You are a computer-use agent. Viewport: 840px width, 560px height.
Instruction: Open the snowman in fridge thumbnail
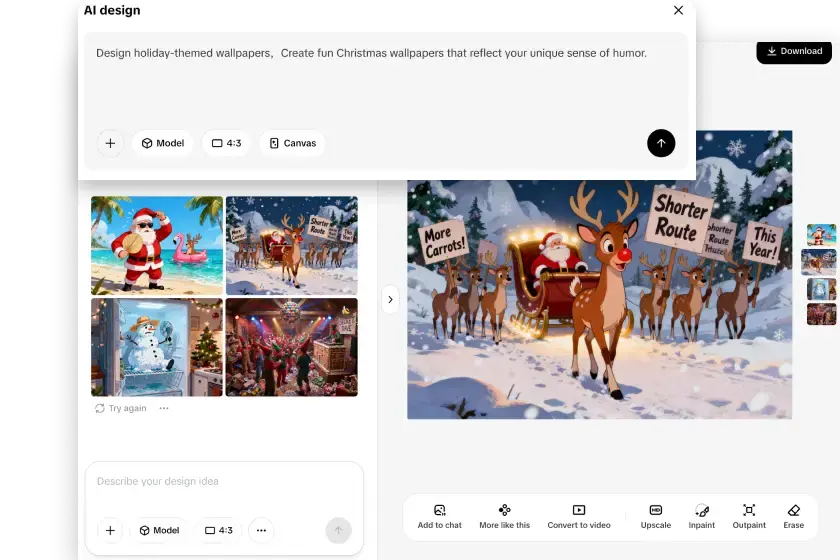click(157, 347)
